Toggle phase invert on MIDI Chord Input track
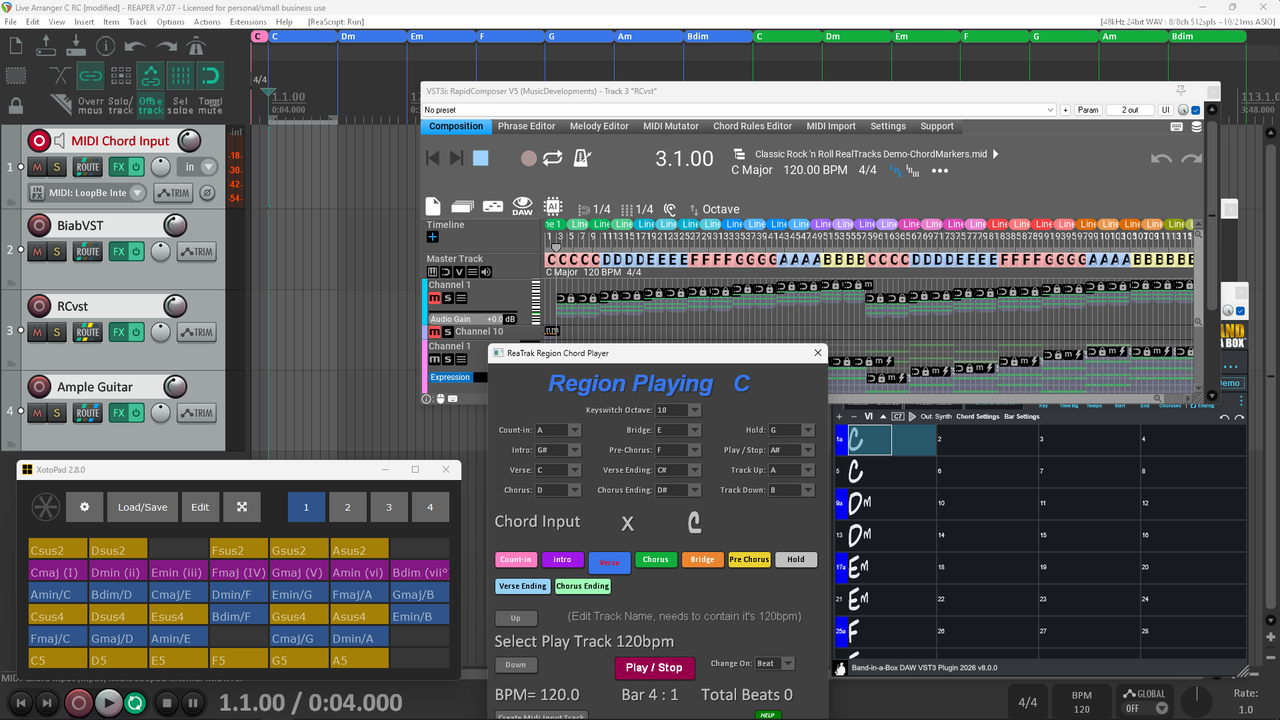 tap(207, 193)
